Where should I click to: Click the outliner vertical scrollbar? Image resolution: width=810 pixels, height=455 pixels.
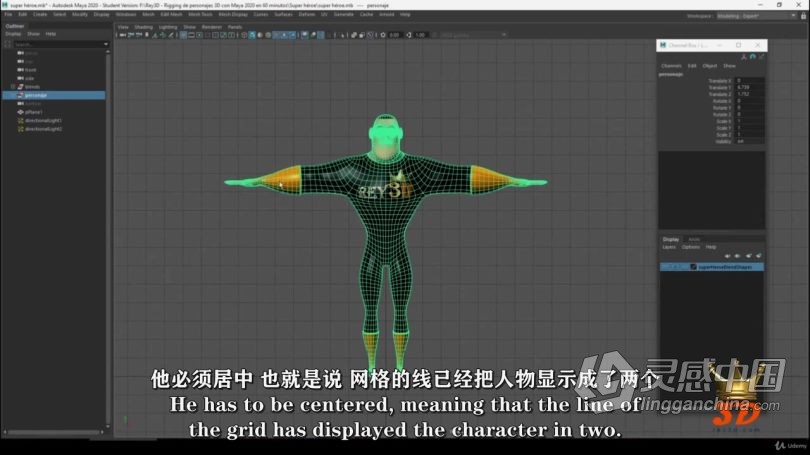[108, 238]
